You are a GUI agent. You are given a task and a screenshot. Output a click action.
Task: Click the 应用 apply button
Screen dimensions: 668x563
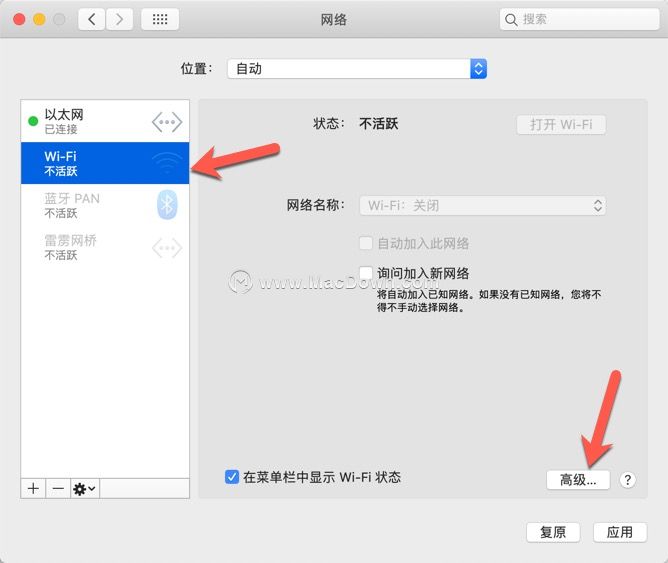(620, 532)
